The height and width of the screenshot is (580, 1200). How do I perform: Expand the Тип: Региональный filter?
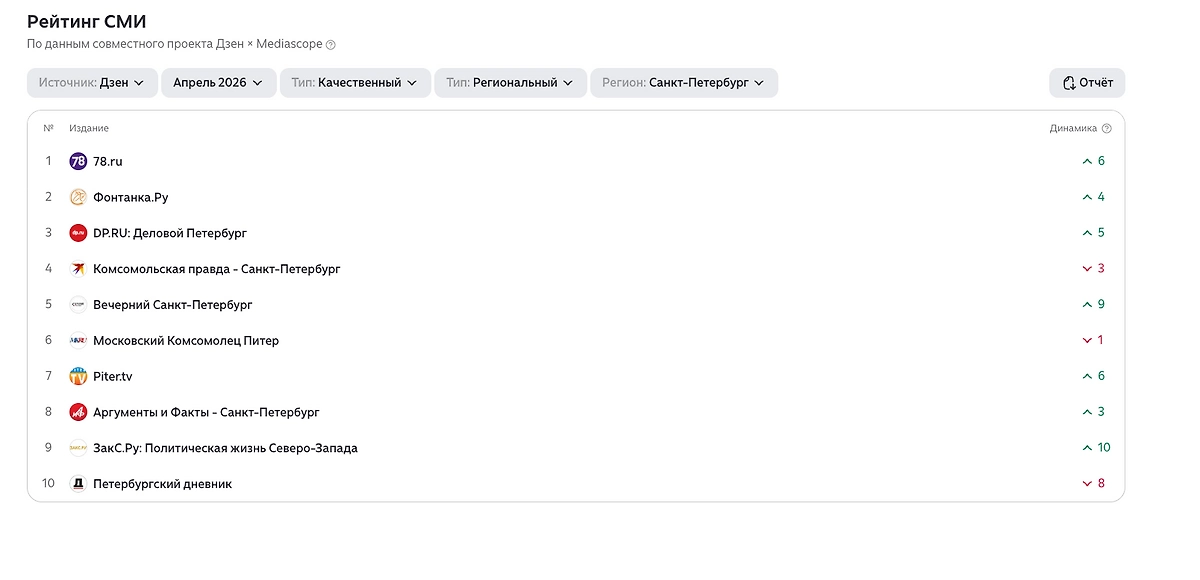click(x=510, y=83)
